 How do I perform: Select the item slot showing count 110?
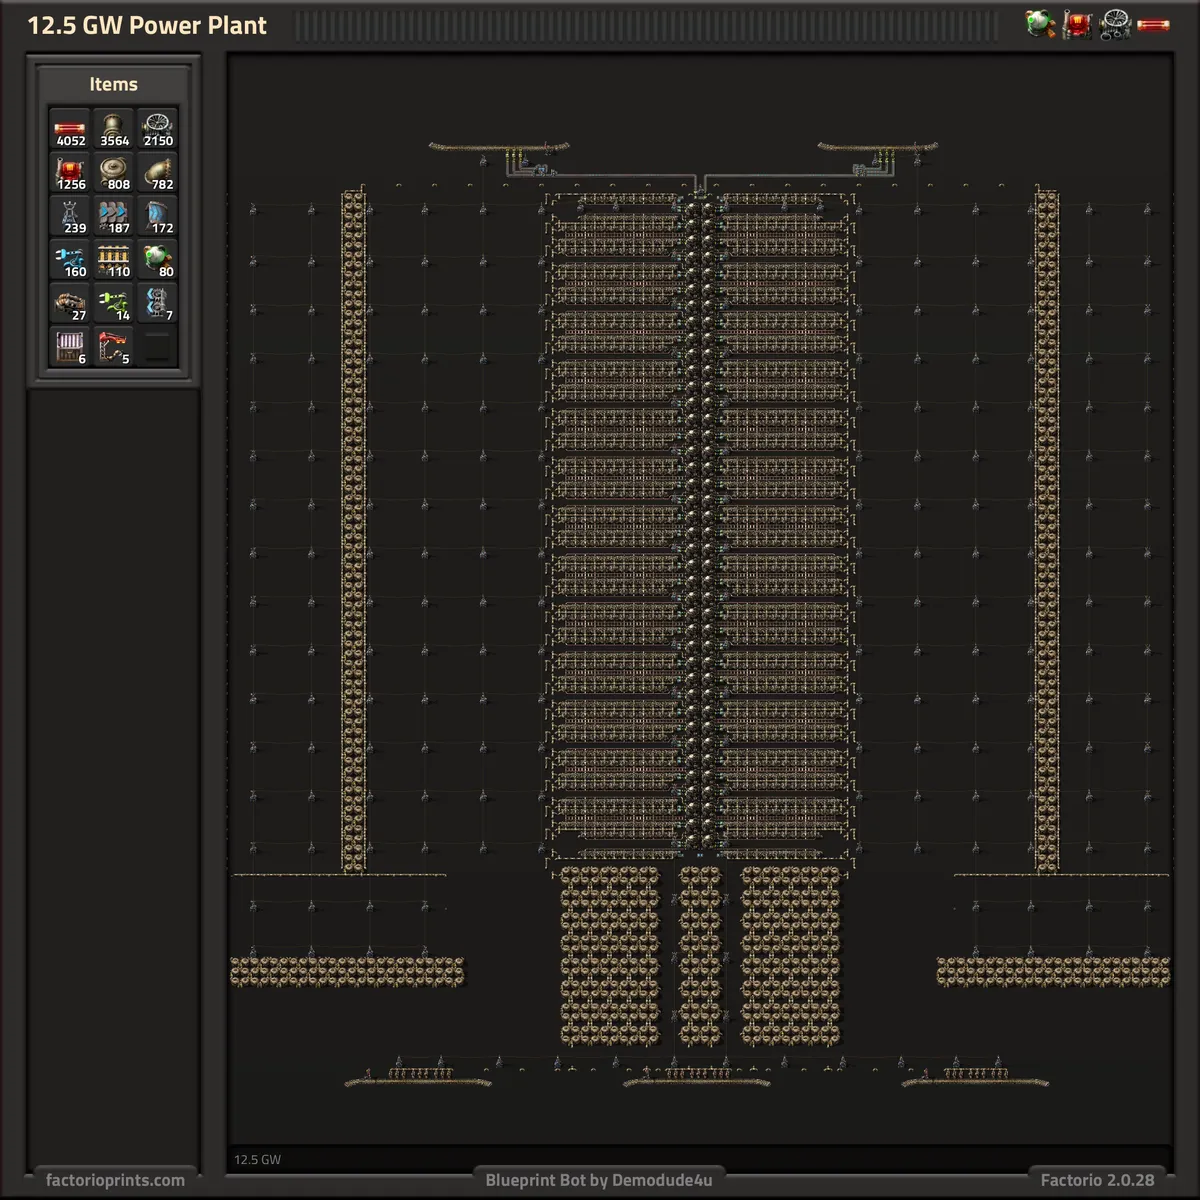coord(114,259)
